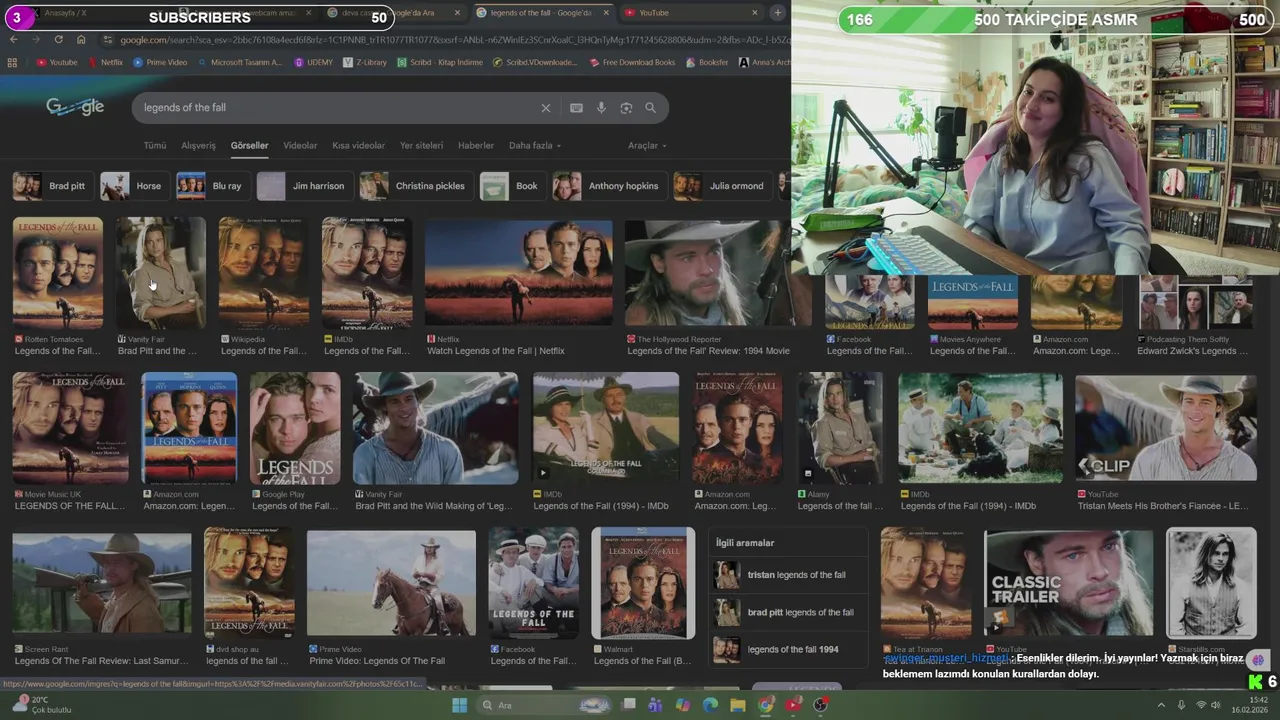1280x720 pixels.
Task: Open Microsoft Edge from the taskbar
Action: click(x=710, y=705)
